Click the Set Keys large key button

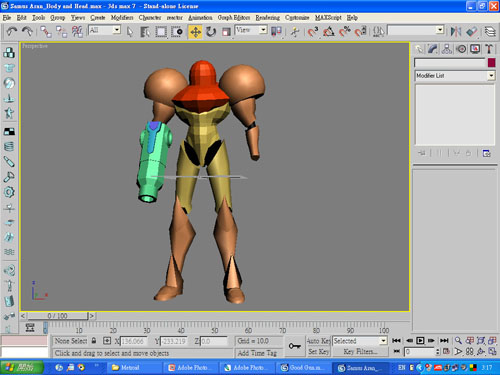pyautogui.click(x=295, y=346)
